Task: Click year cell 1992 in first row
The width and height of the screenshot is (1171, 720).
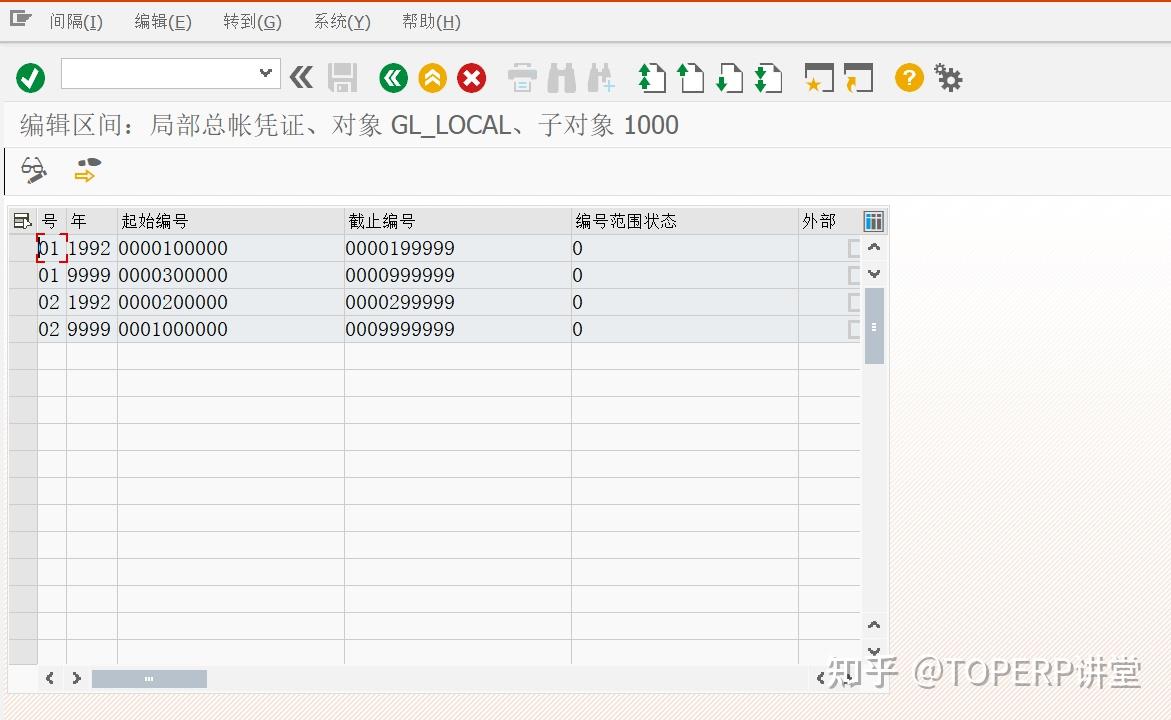Action: click(x=92, y=248)
